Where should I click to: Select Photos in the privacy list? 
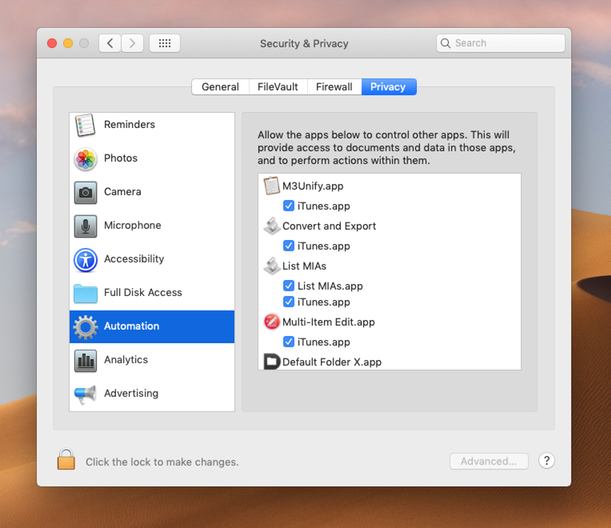[x=152, y=159]
